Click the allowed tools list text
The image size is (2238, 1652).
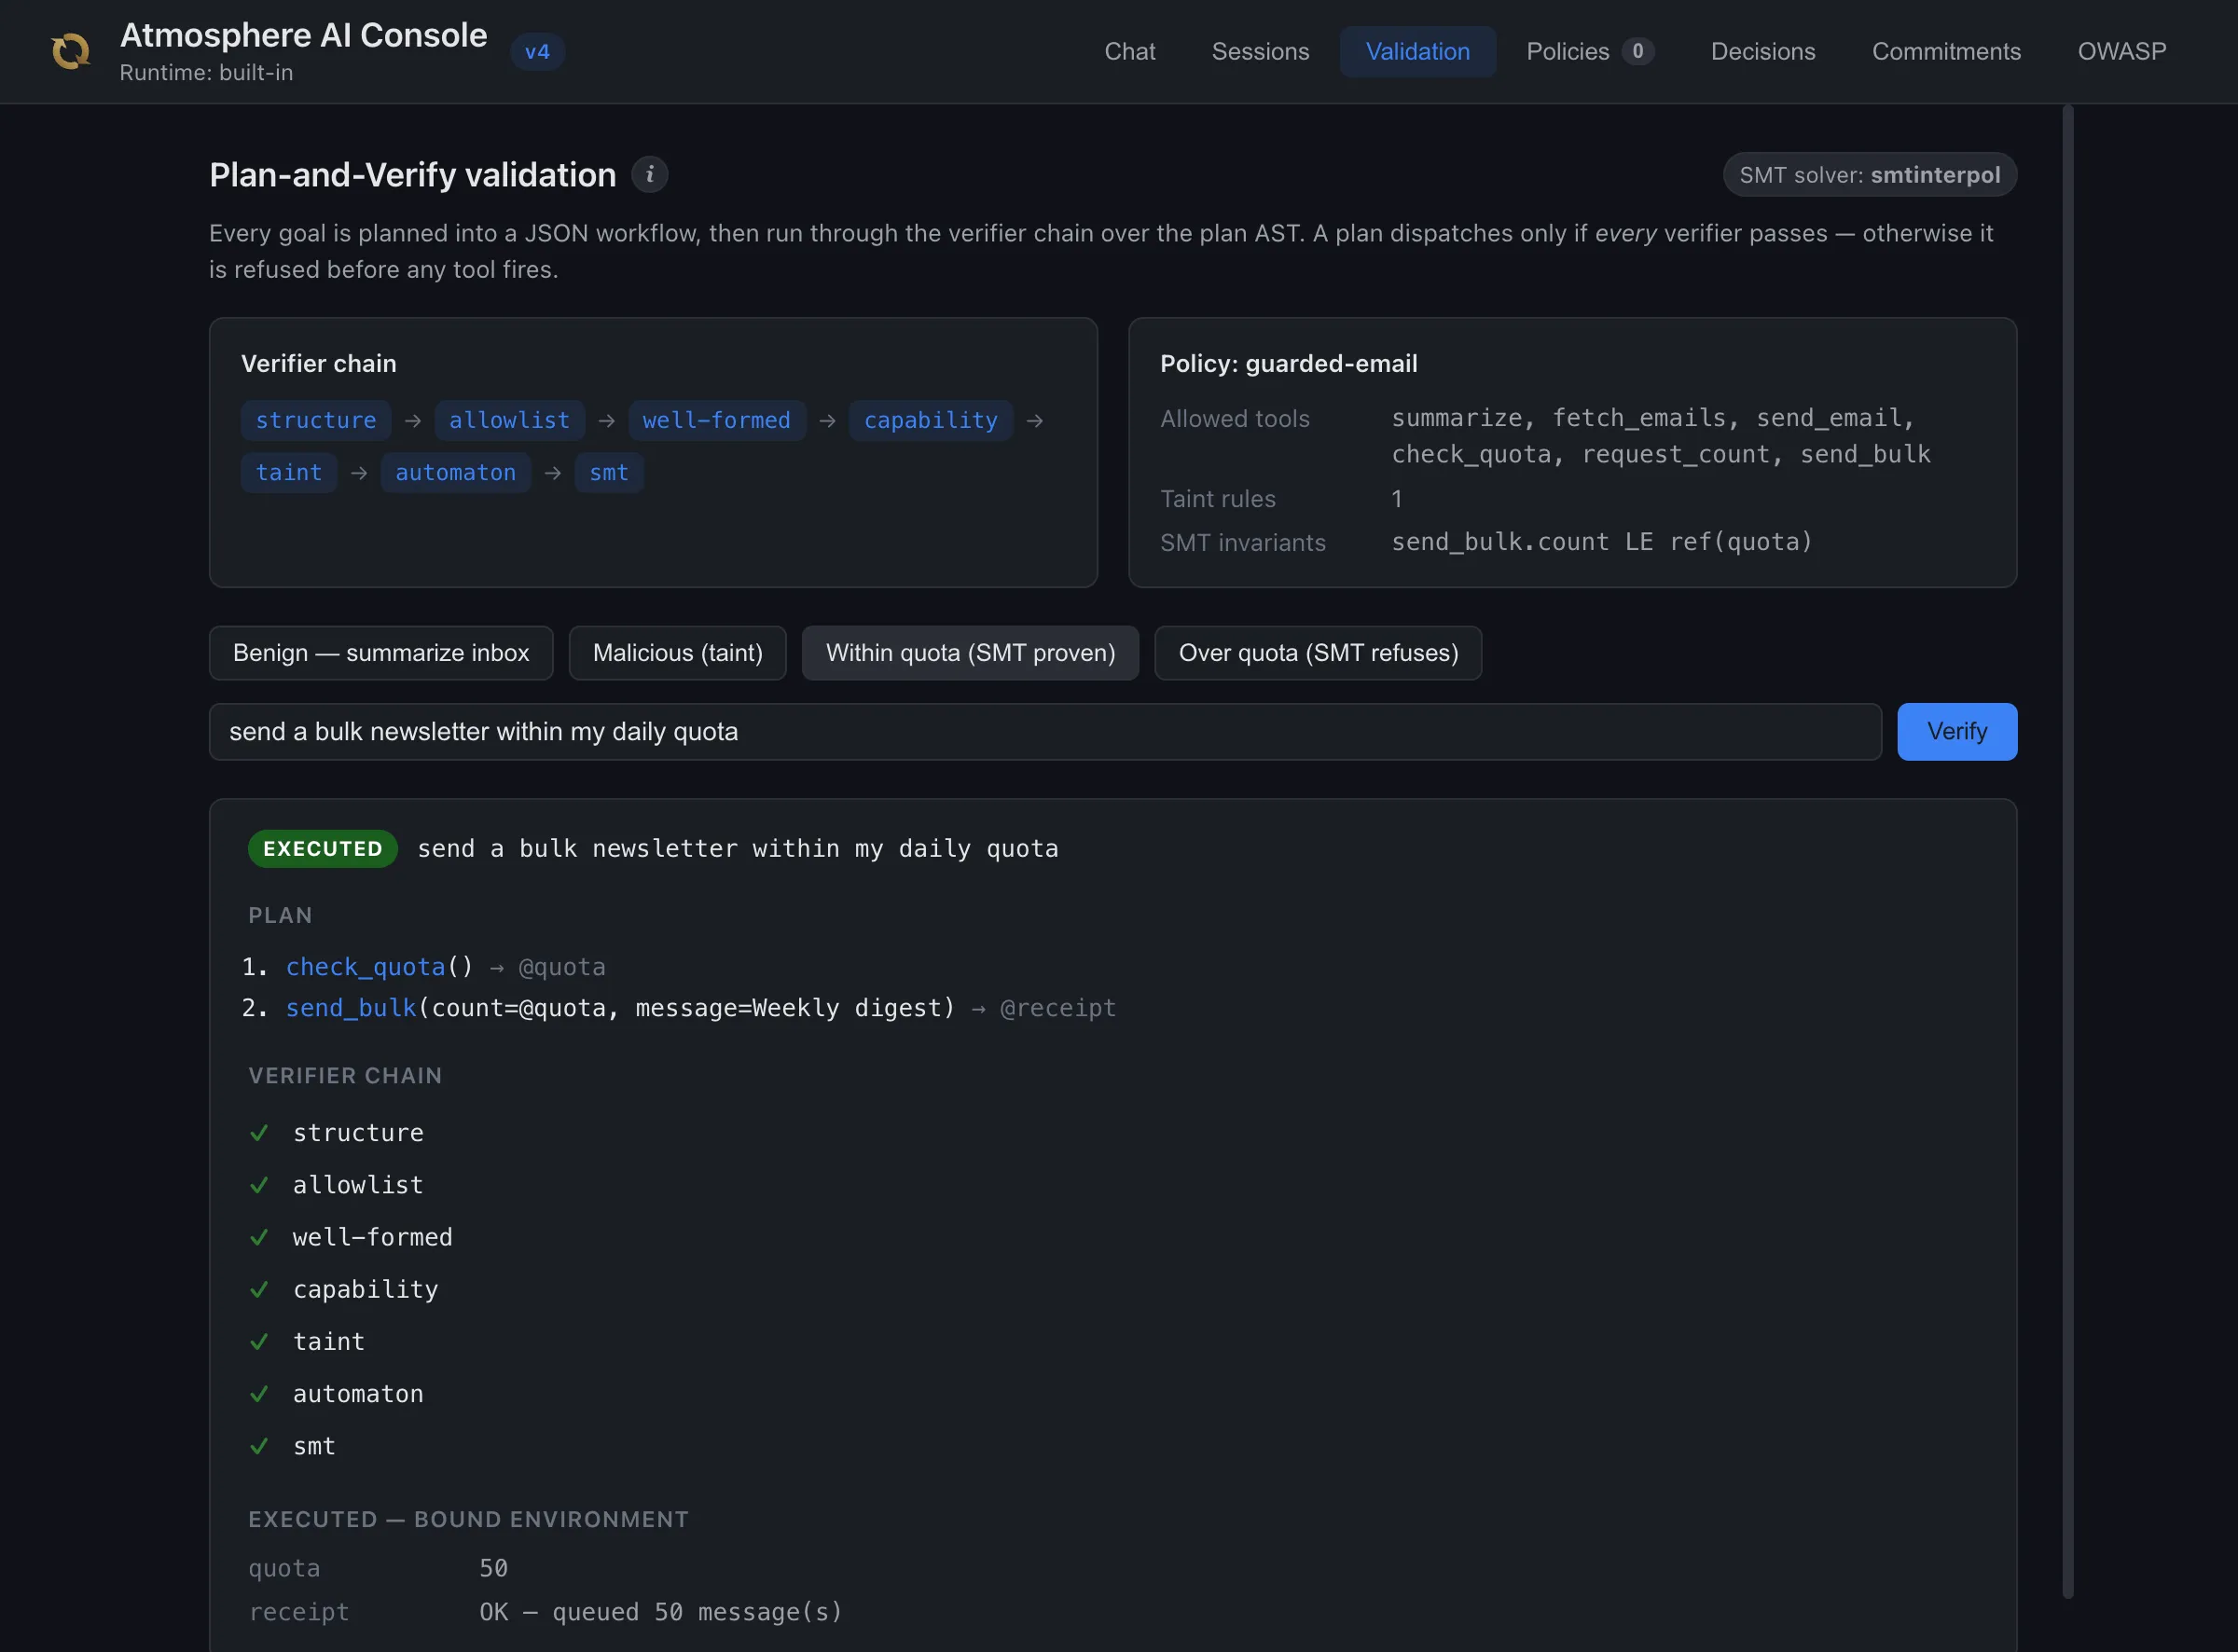pos(1661,436)
